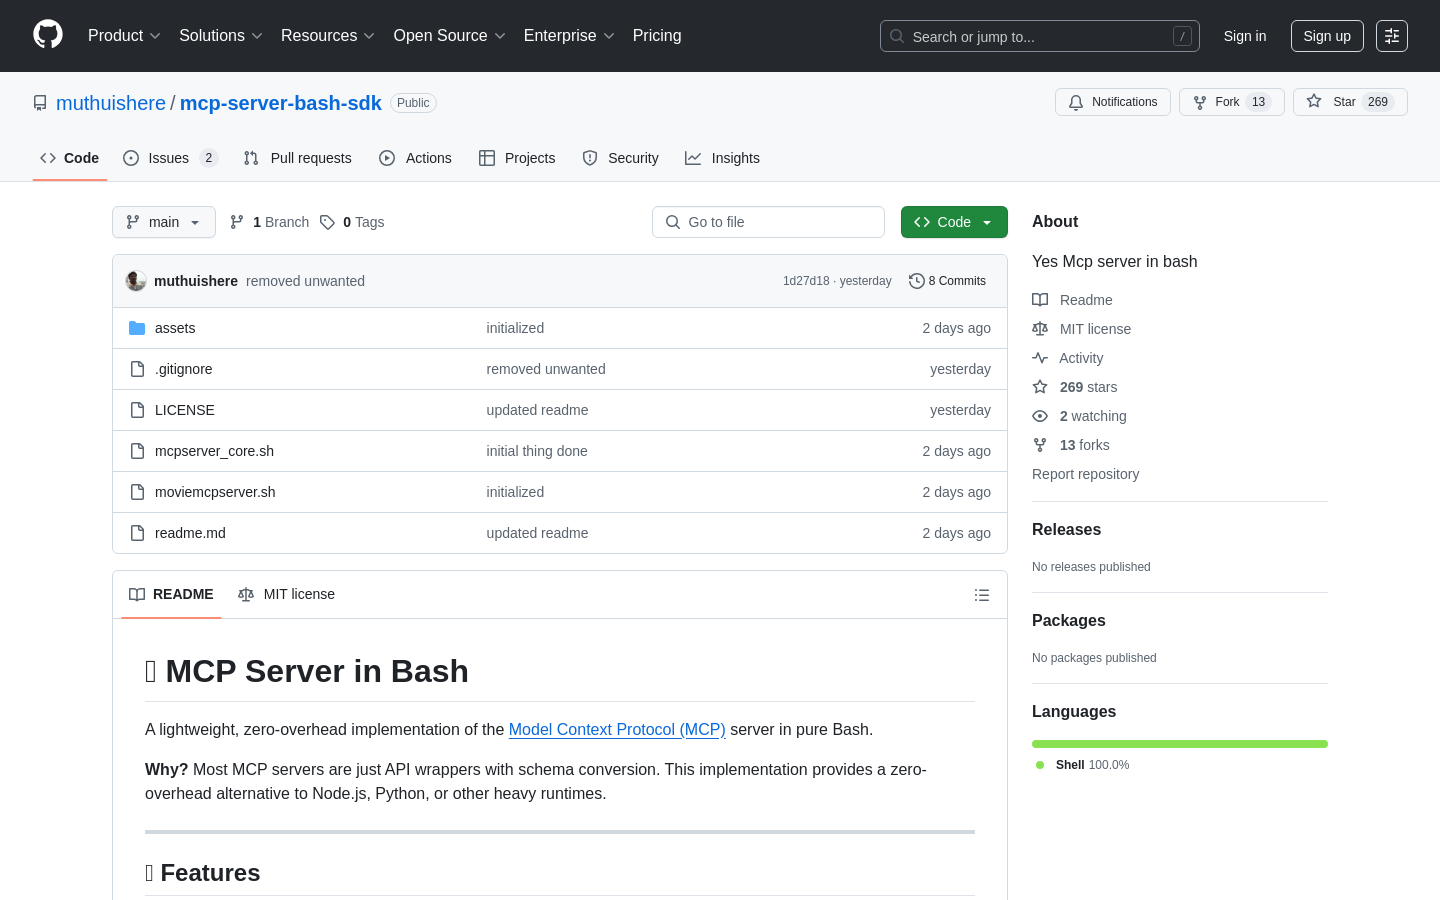Screen dimensions: 1440x900
Task: Expand the Open Source menu
Action: pos(450,35)
